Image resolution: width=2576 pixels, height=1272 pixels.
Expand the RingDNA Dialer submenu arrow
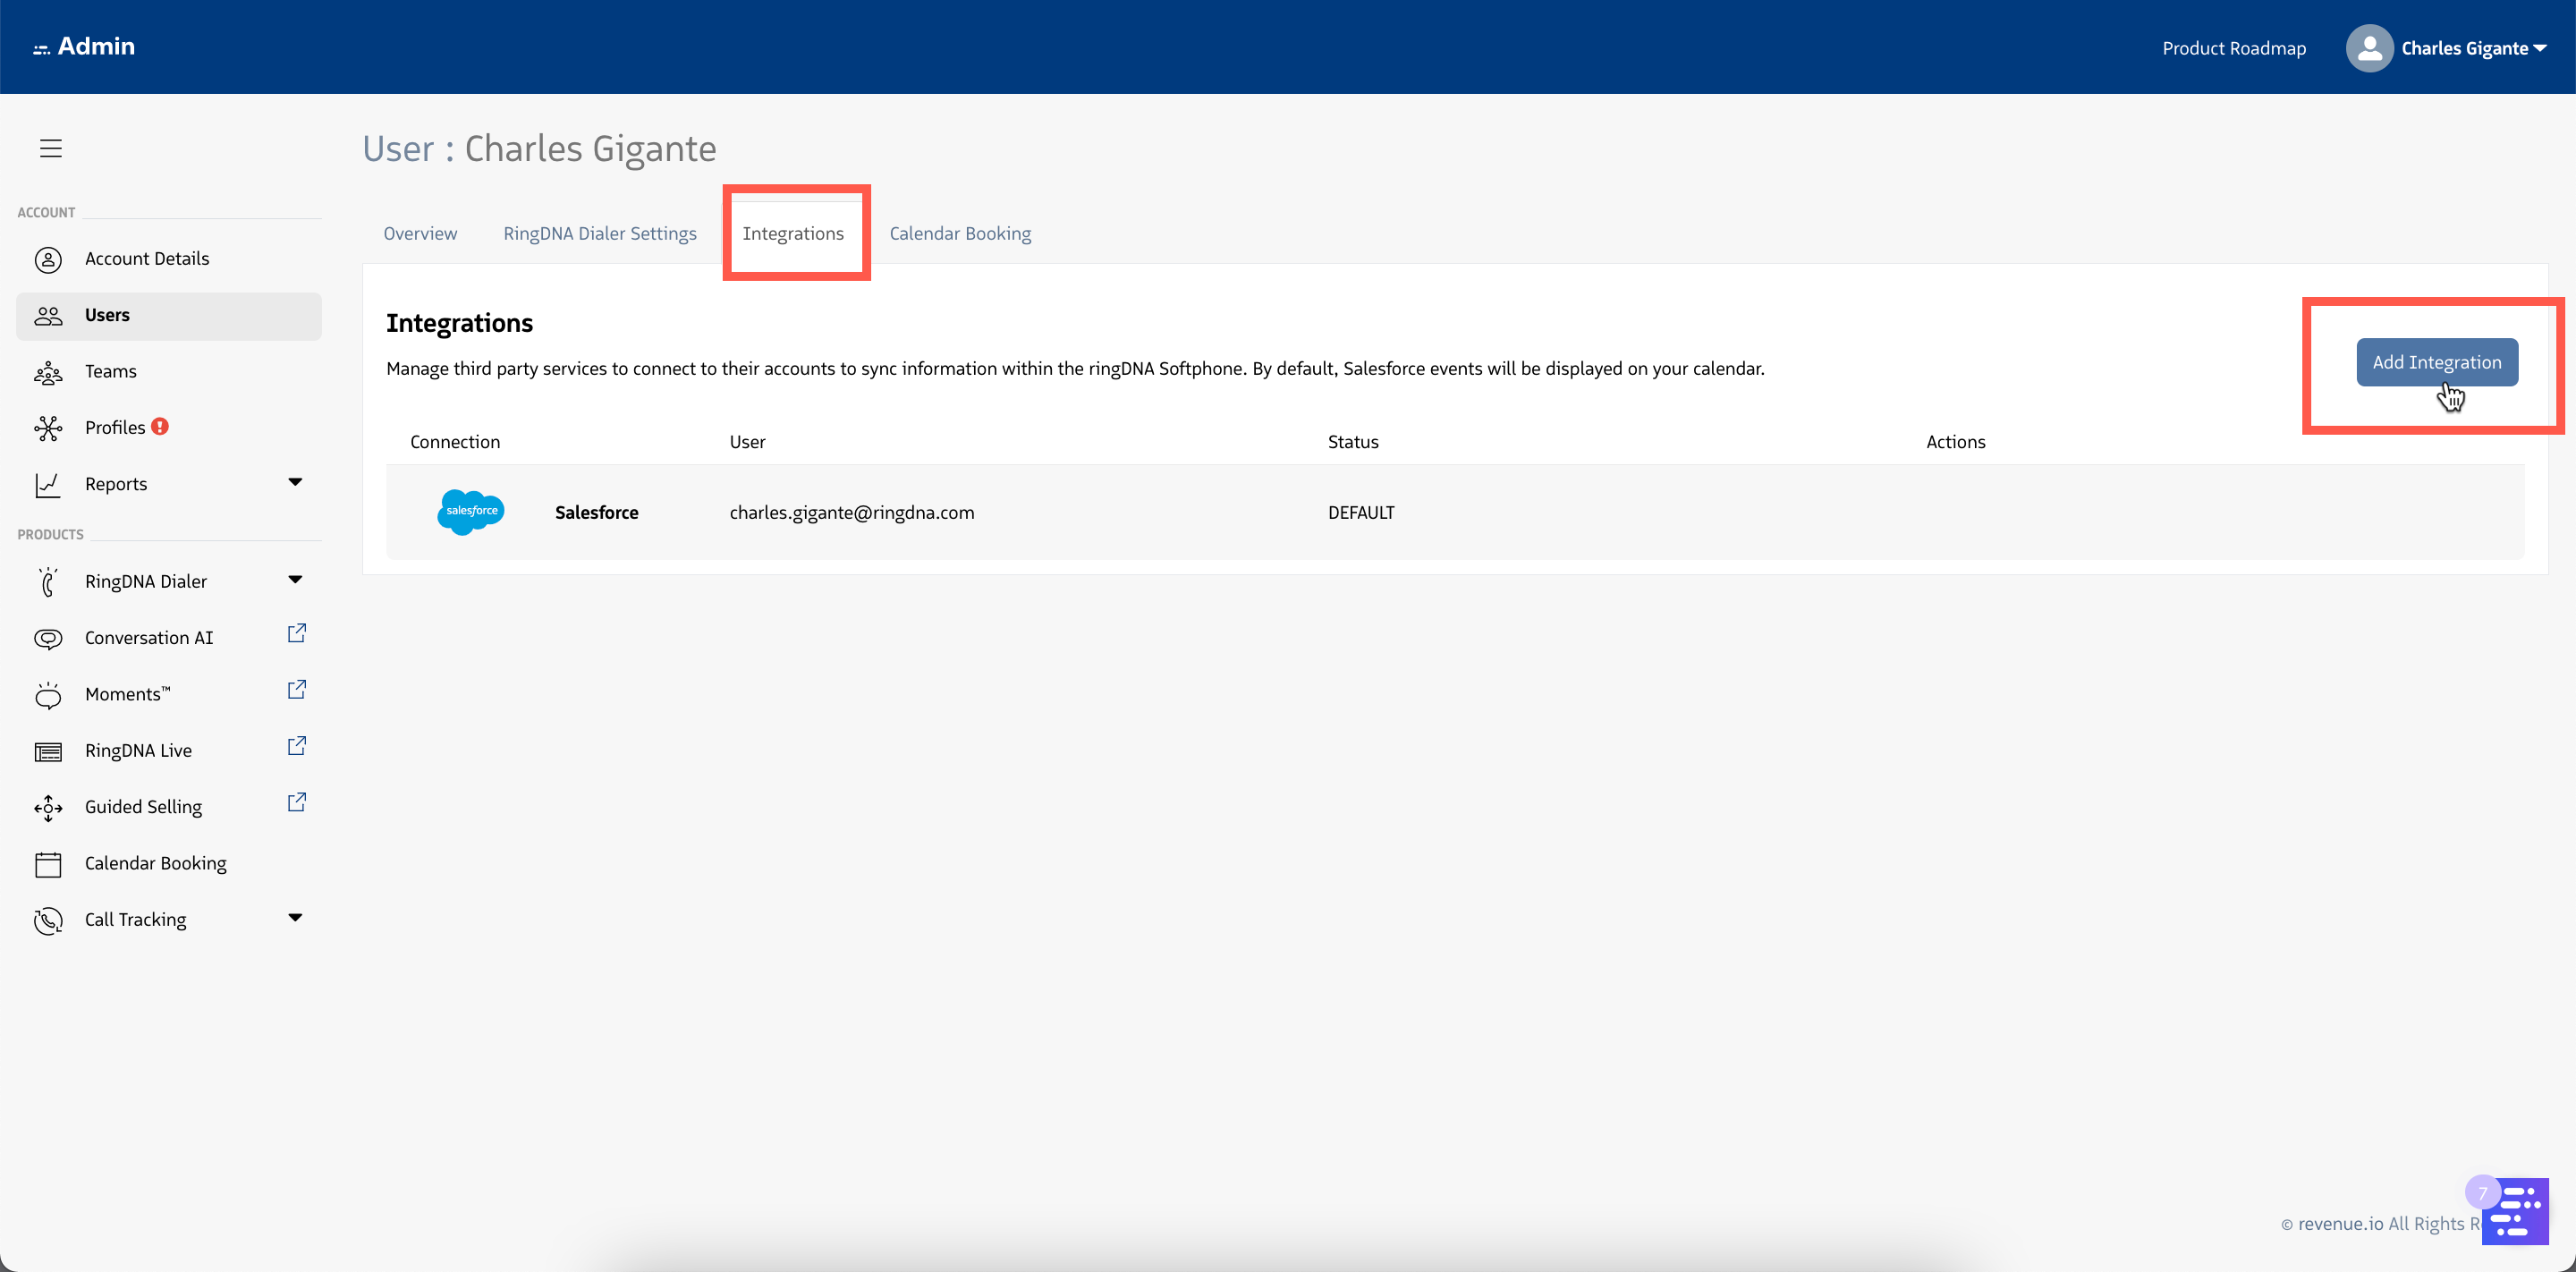pos(295,580)
